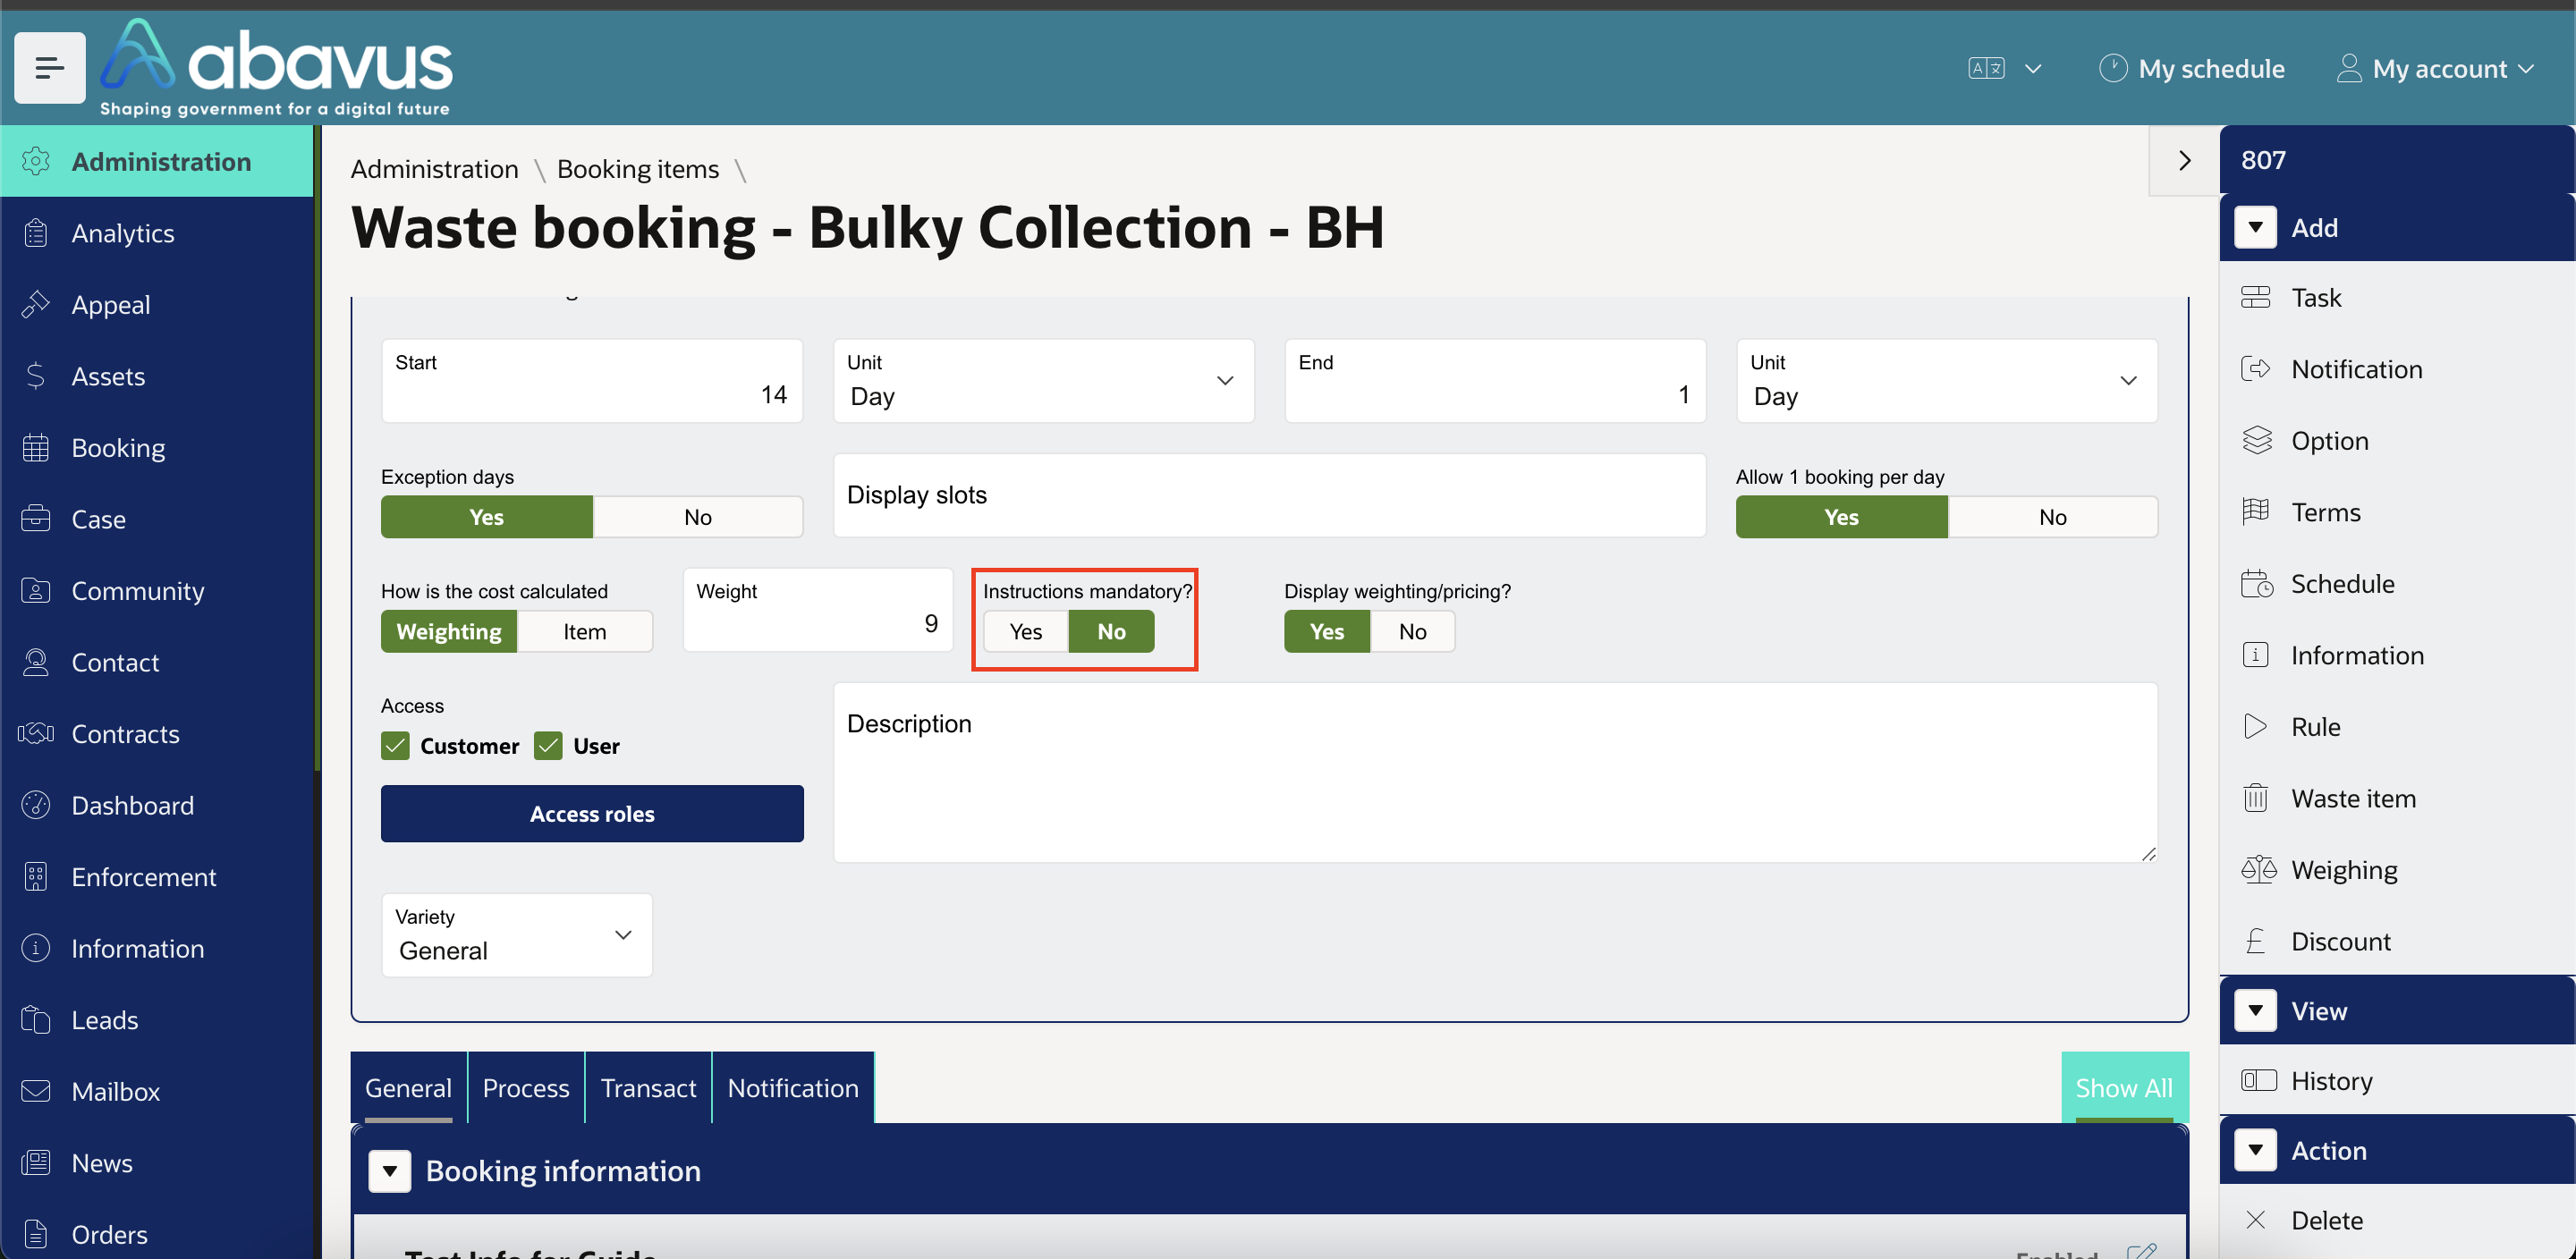Screen dimensions: 2576x1259
Task: Open the Assets dollar icon
Action: pyautogui.click(x=36, y=376)
